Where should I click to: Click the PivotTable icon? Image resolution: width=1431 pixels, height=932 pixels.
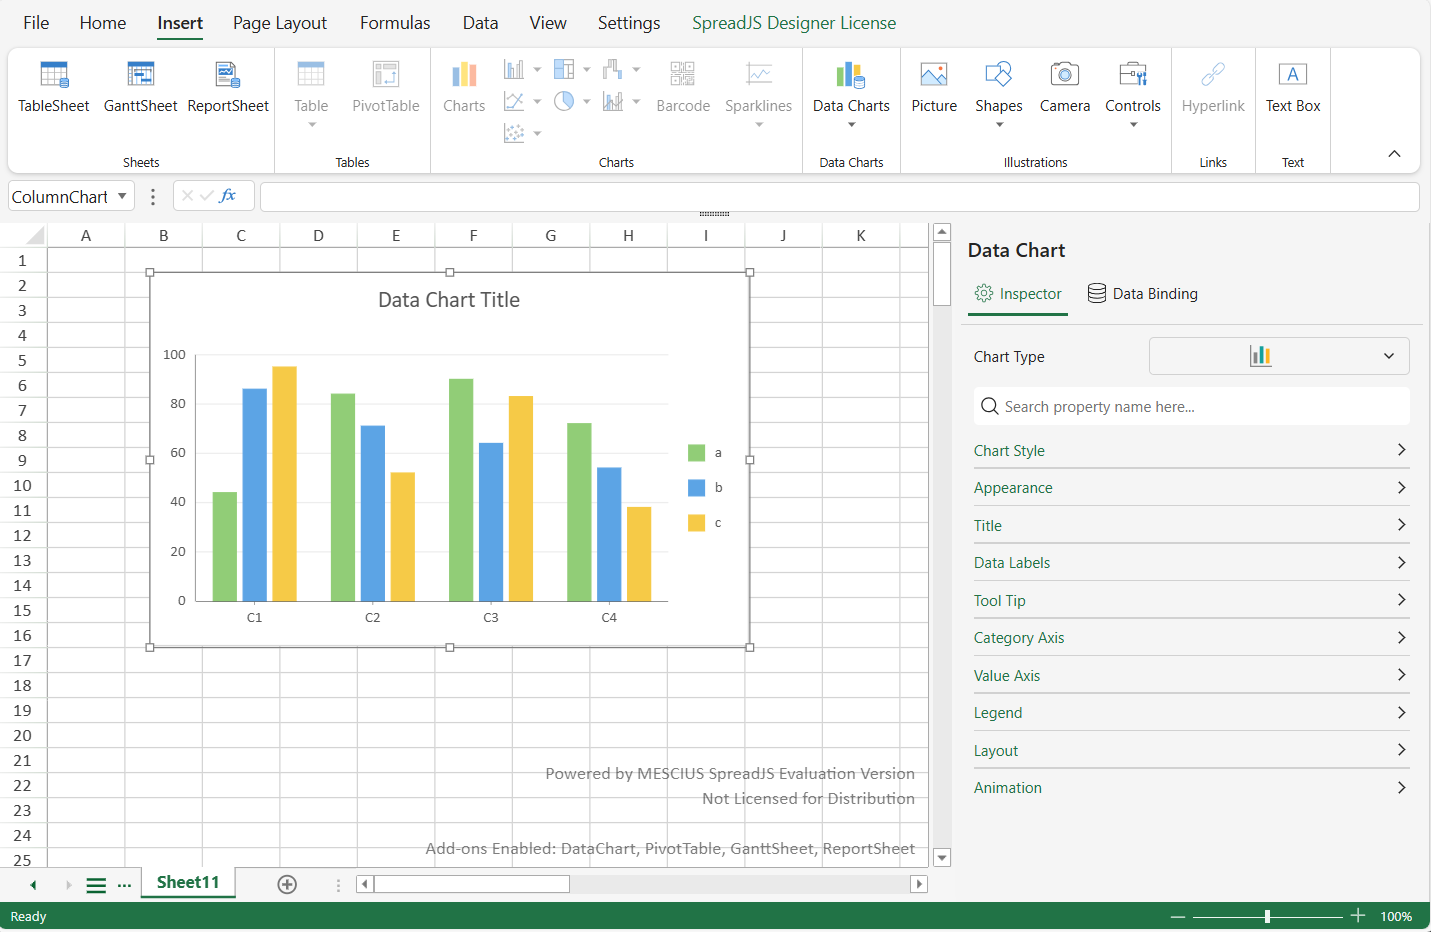[386, 74]
